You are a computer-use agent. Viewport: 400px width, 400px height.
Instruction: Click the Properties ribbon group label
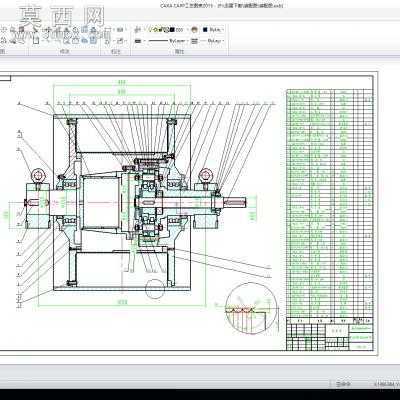(179, 52)
